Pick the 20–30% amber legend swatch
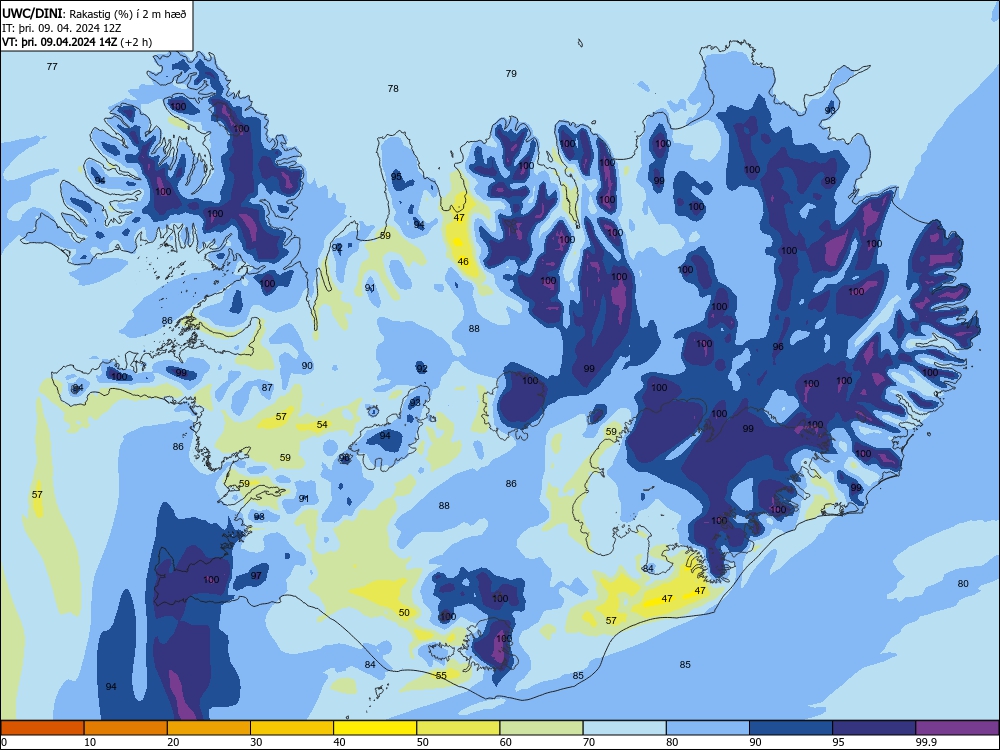 click(209, 728)
